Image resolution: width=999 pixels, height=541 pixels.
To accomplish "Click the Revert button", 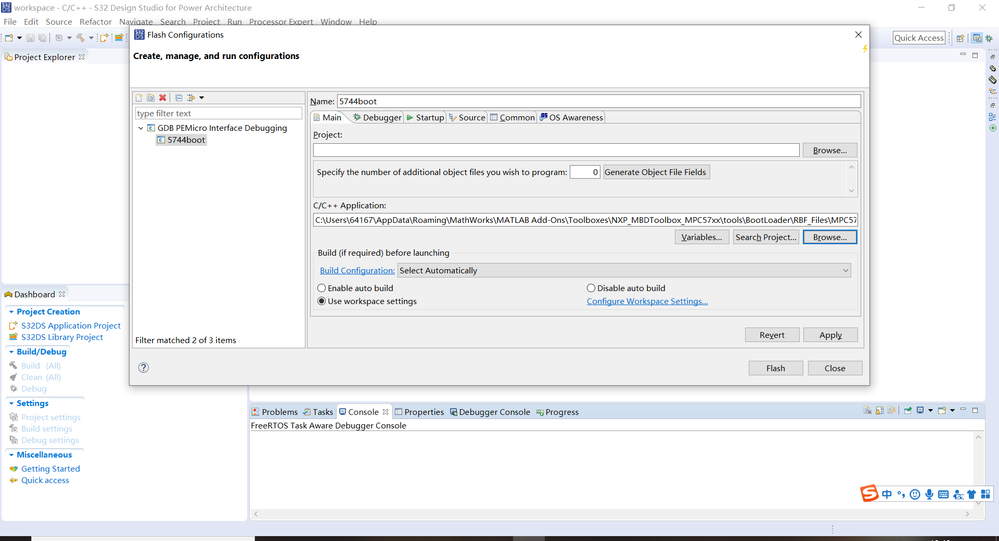I will pos(772,335).
